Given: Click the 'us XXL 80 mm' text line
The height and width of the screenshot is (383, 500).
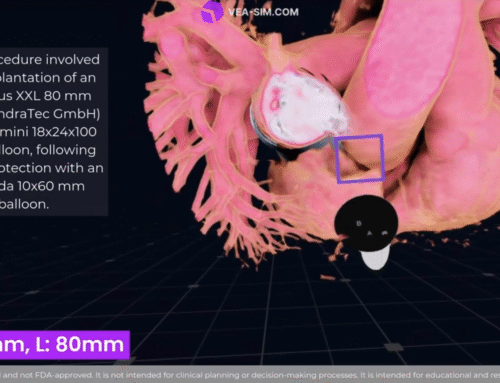Looking at the screenshot, I should (46, 96).
